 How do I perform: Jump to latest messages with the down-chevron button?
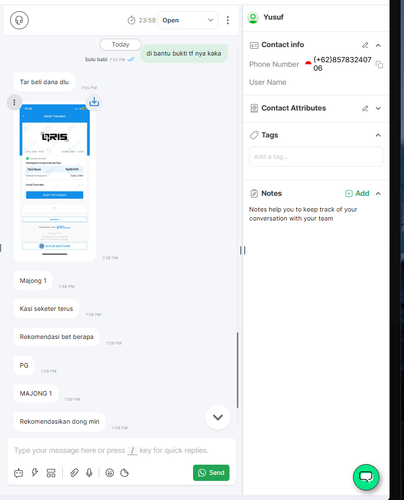coord(218,417)
